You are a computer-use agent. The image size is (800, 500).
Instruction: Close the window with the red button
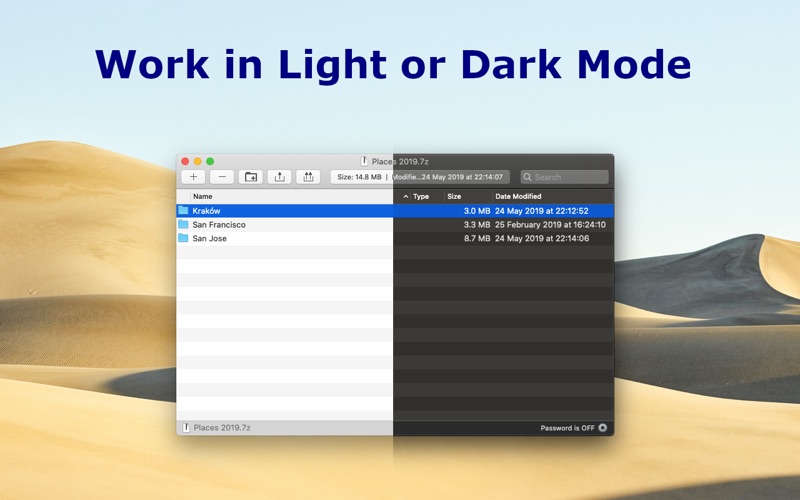click(x=185, y=161)
